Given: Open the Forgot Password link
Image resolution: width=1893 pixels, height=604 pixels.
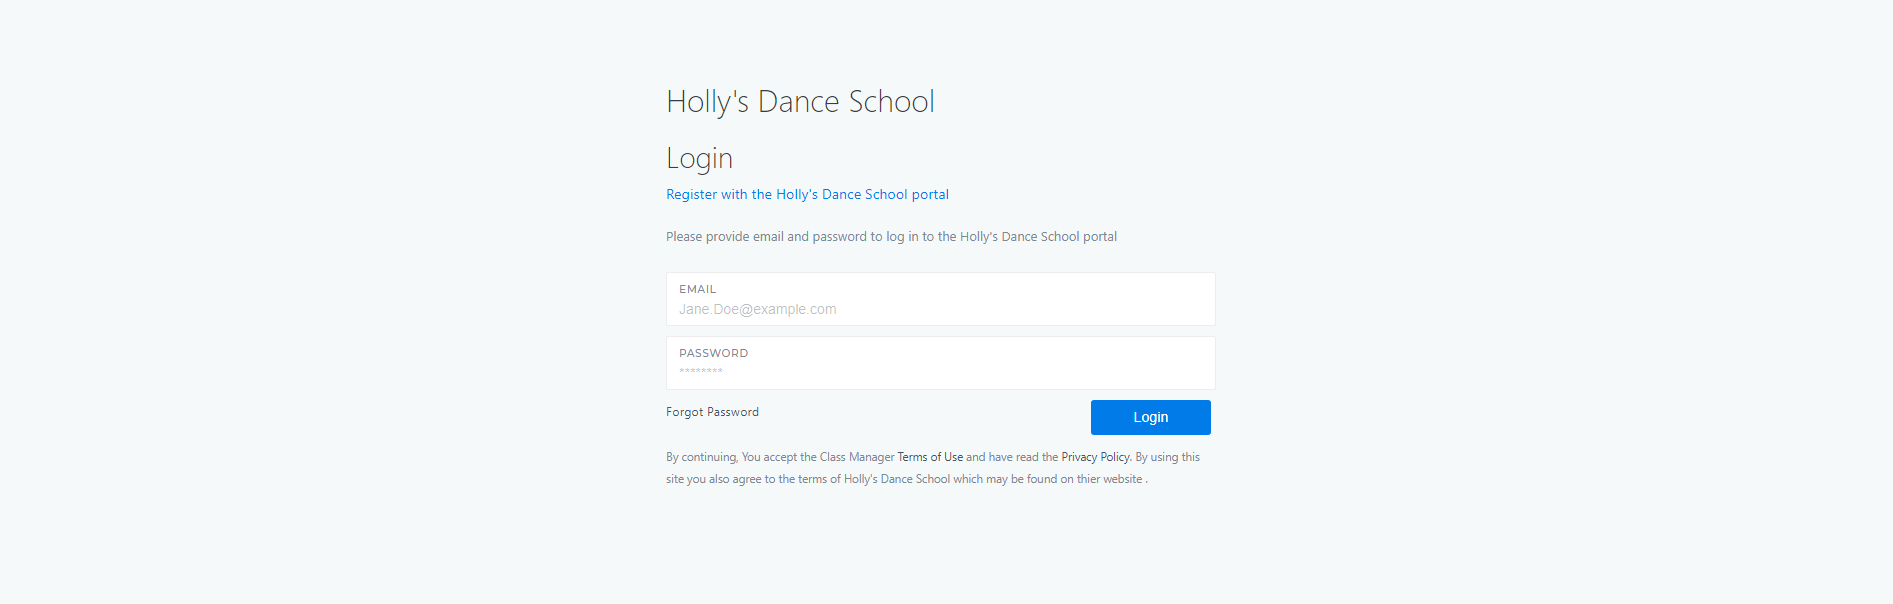Looking at the screenshot, I should click(x=712, y=412).
